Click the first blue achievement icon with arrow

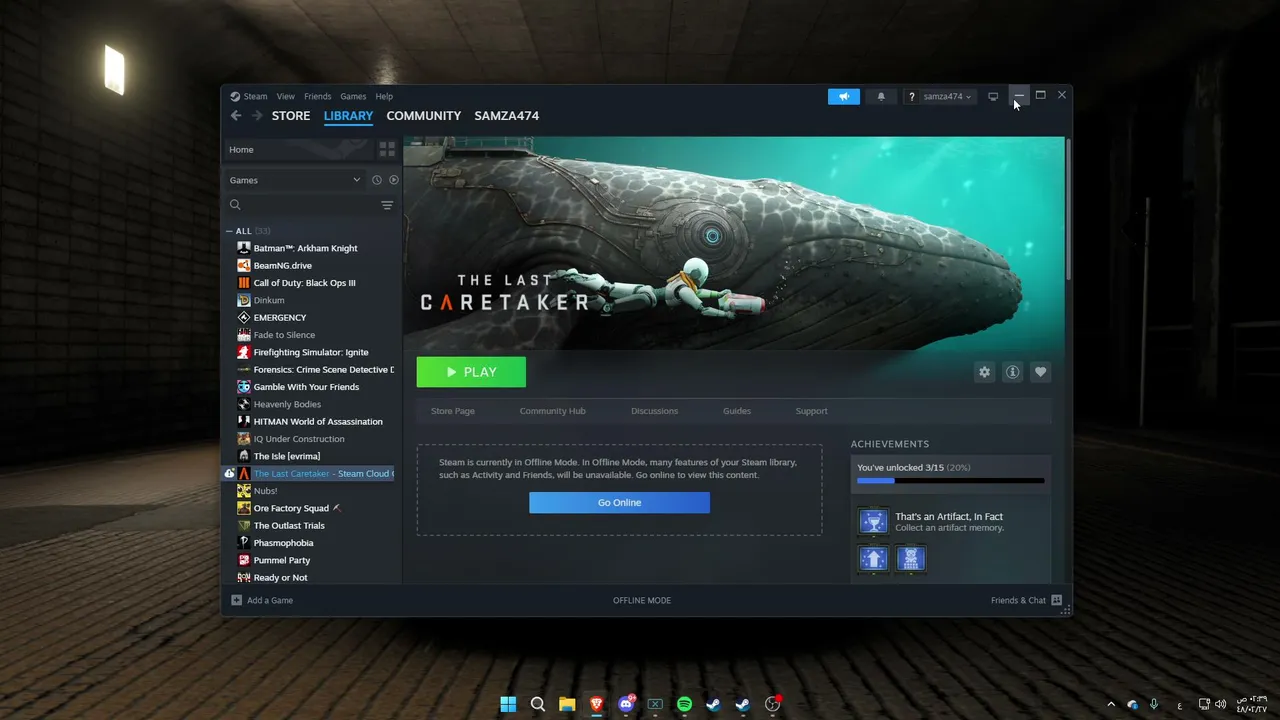(x=873, y=559)
